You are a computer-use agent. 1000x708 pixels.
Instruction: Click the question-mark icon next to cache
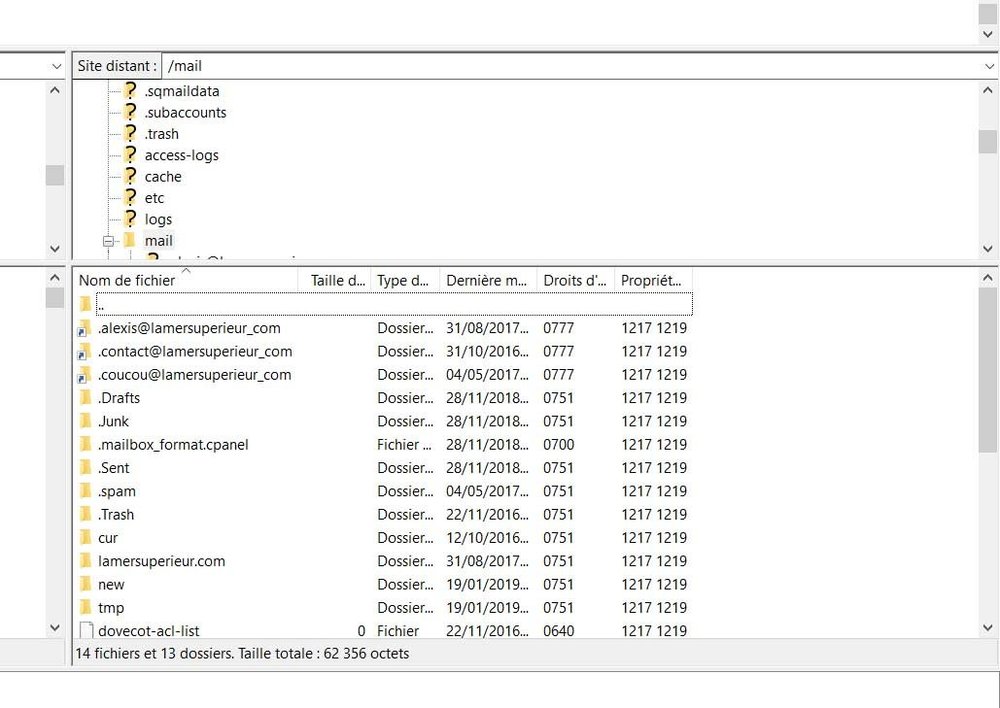[130, 176]
